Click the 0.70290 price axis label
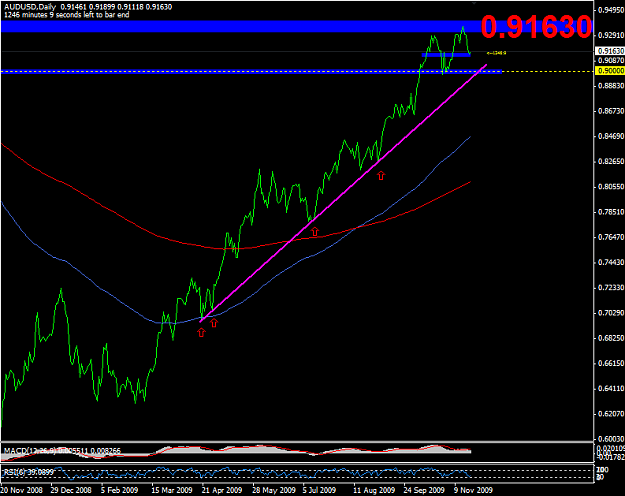The height and width of the screenshot is (496, 625). tap(611, 313)
